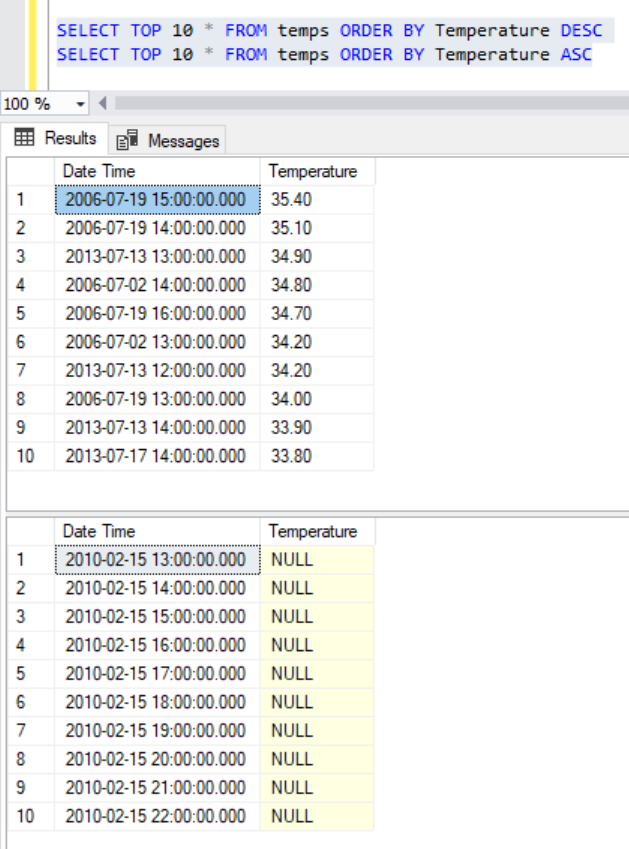Select cell 2013-07-13 14:00:00.000
The height and width of the screenshot is (849, 629).
[157, 428]
